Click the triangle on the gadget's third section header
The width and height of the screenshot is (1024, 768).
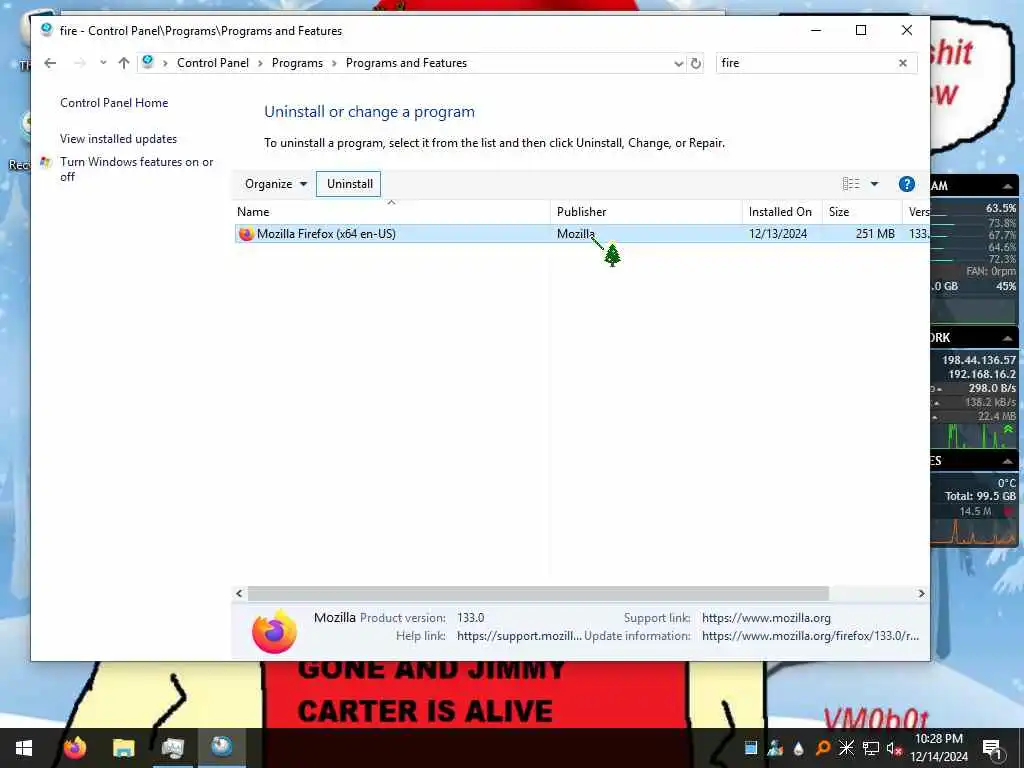pos(1008,461)
